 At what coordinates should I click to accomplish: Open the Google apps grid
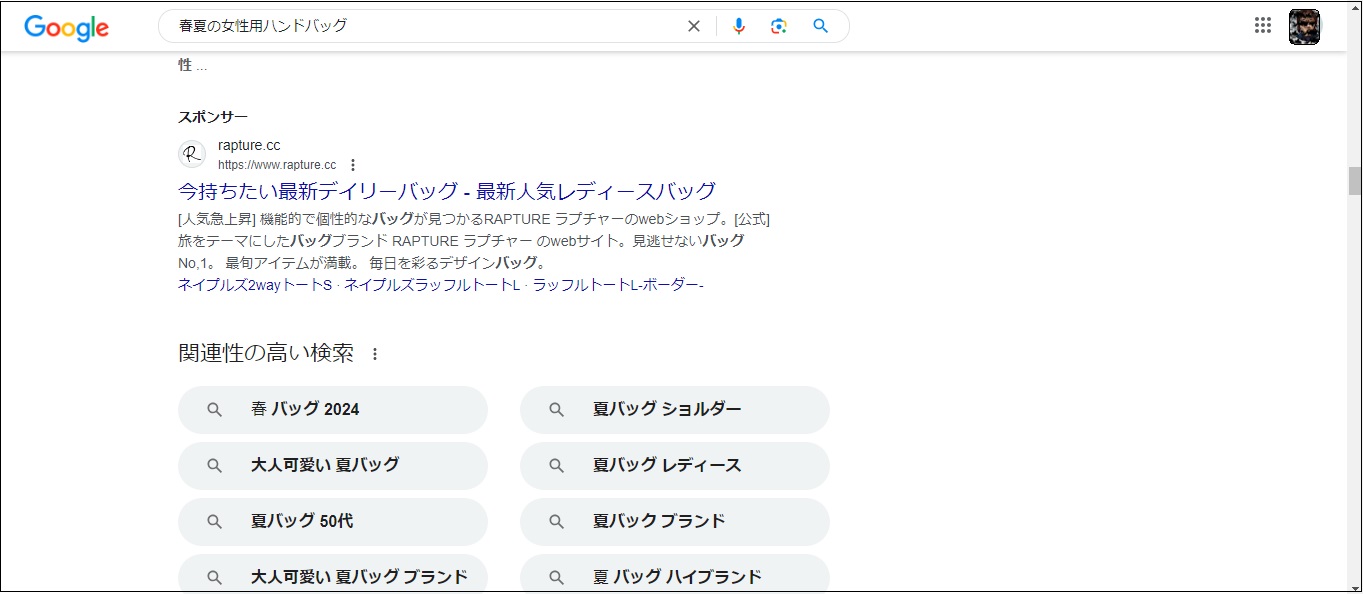click(x=1263, y=26)
